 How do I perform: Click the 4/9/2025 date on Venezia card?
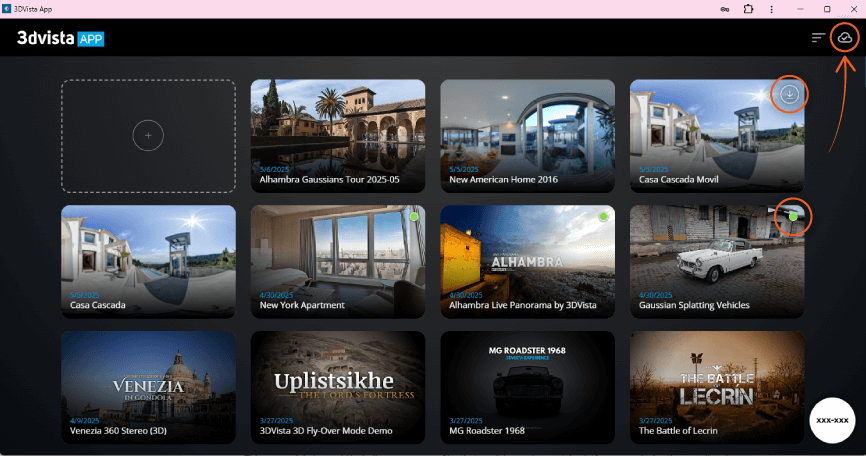85,421
